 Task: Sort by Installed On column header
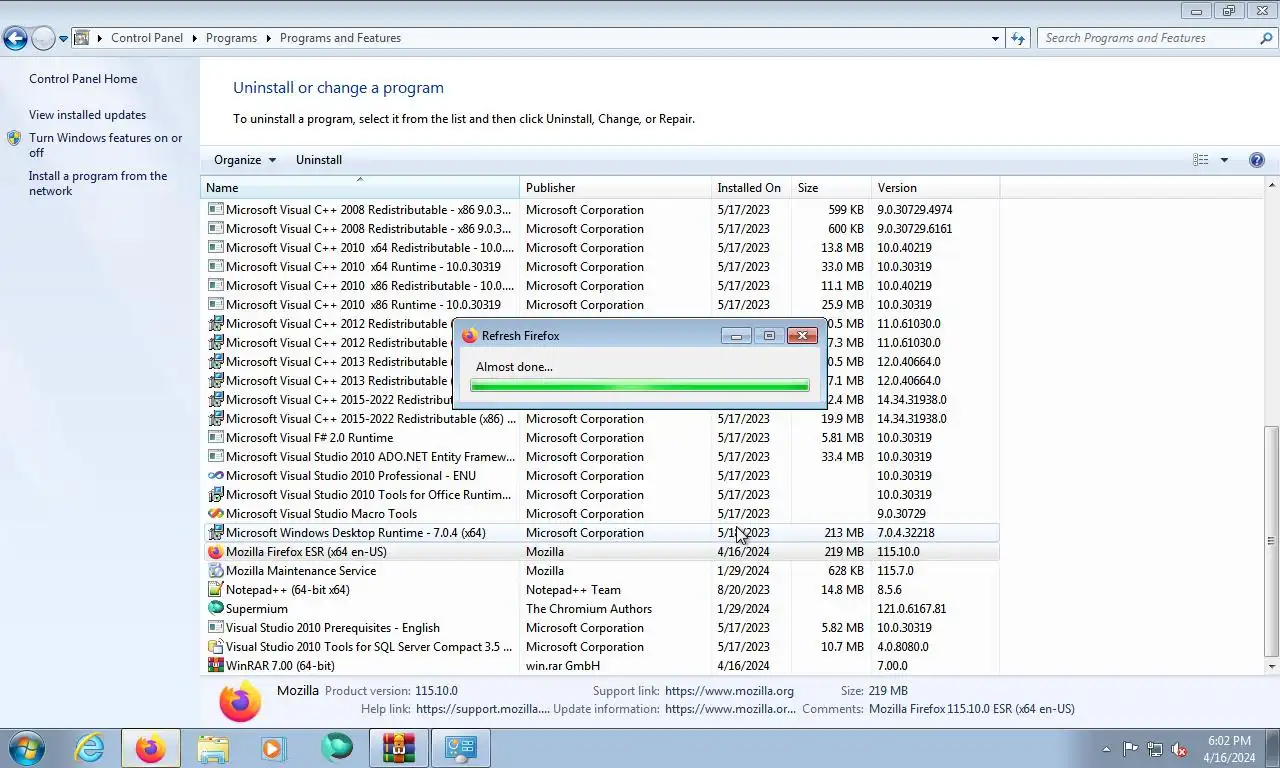click(751, 188)
